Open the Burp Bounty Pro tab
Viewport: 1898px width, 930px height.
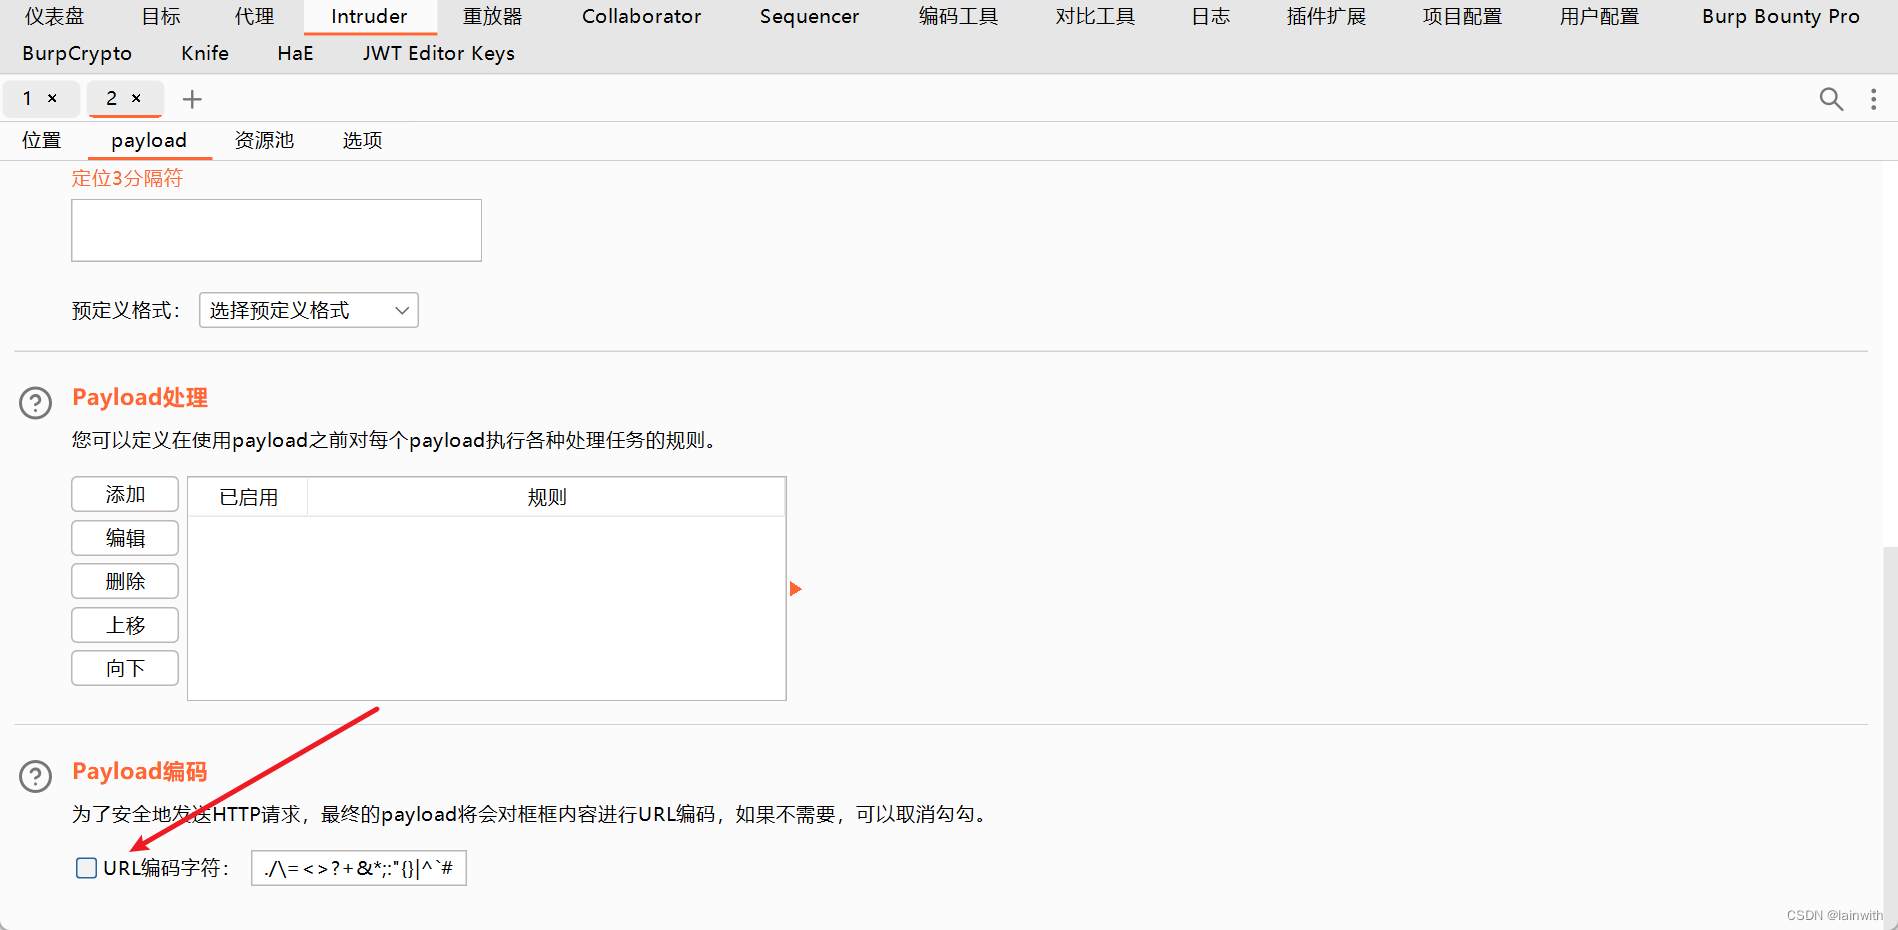pyautogui.click(x=1781, y=17)
